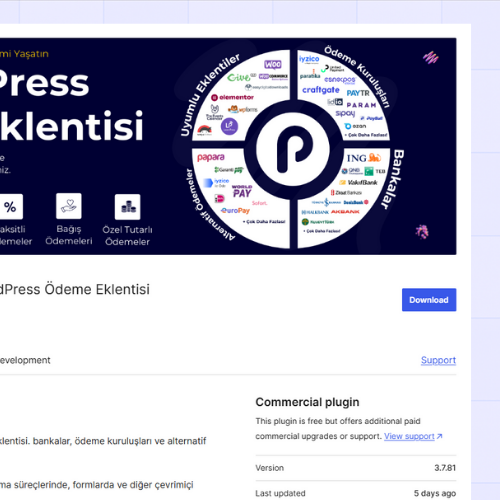Click the Bağış Ödemeleri heart-hand icon
500x500 pixels.
69,206
